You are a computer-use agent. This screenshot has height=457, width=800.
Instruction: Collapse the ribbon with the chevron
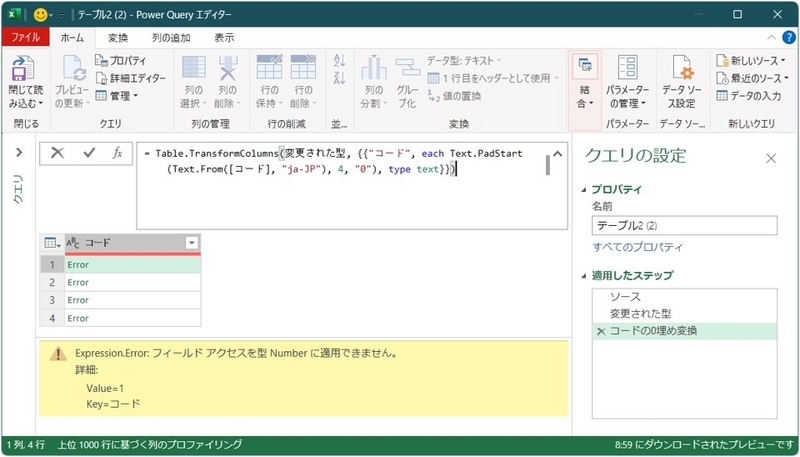[x=771, y=37]
